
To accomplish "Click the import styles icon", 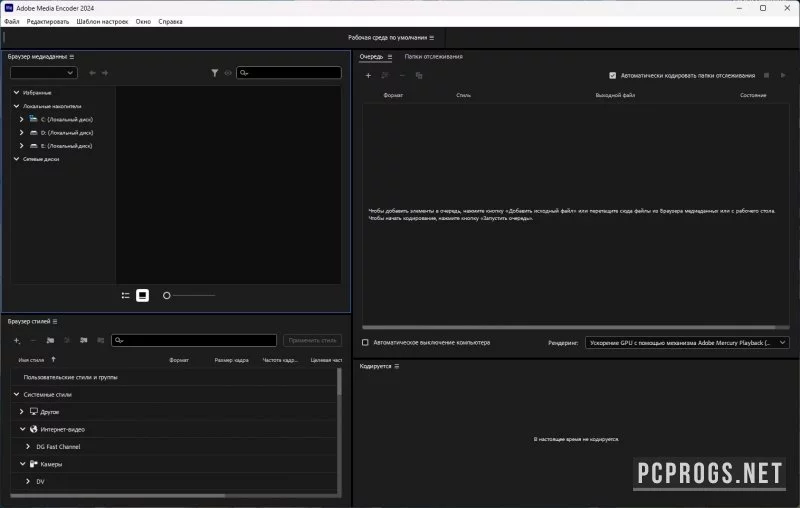I will coord(84,340).
